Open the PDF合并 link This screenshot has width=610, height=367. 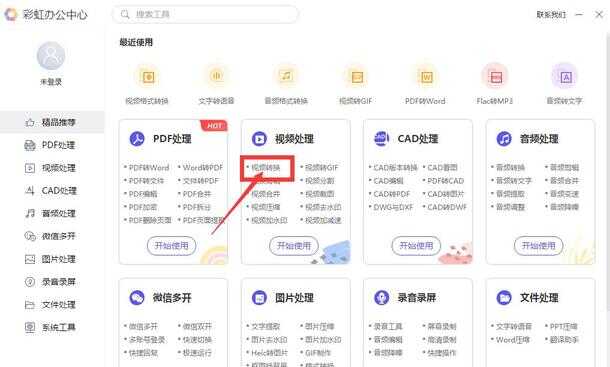pyautogui.click(x=197, y=194)
